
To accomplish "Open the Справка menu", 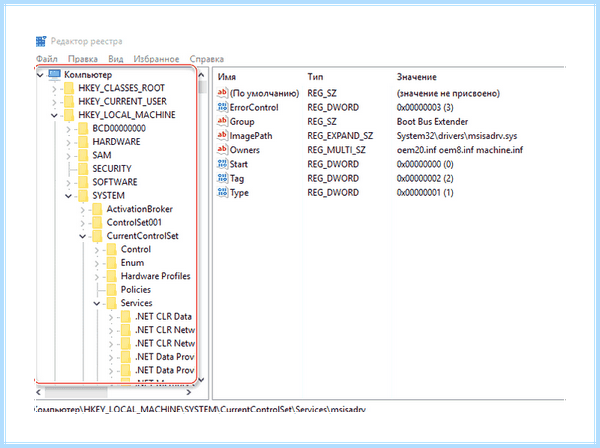I will coord(207,59).
